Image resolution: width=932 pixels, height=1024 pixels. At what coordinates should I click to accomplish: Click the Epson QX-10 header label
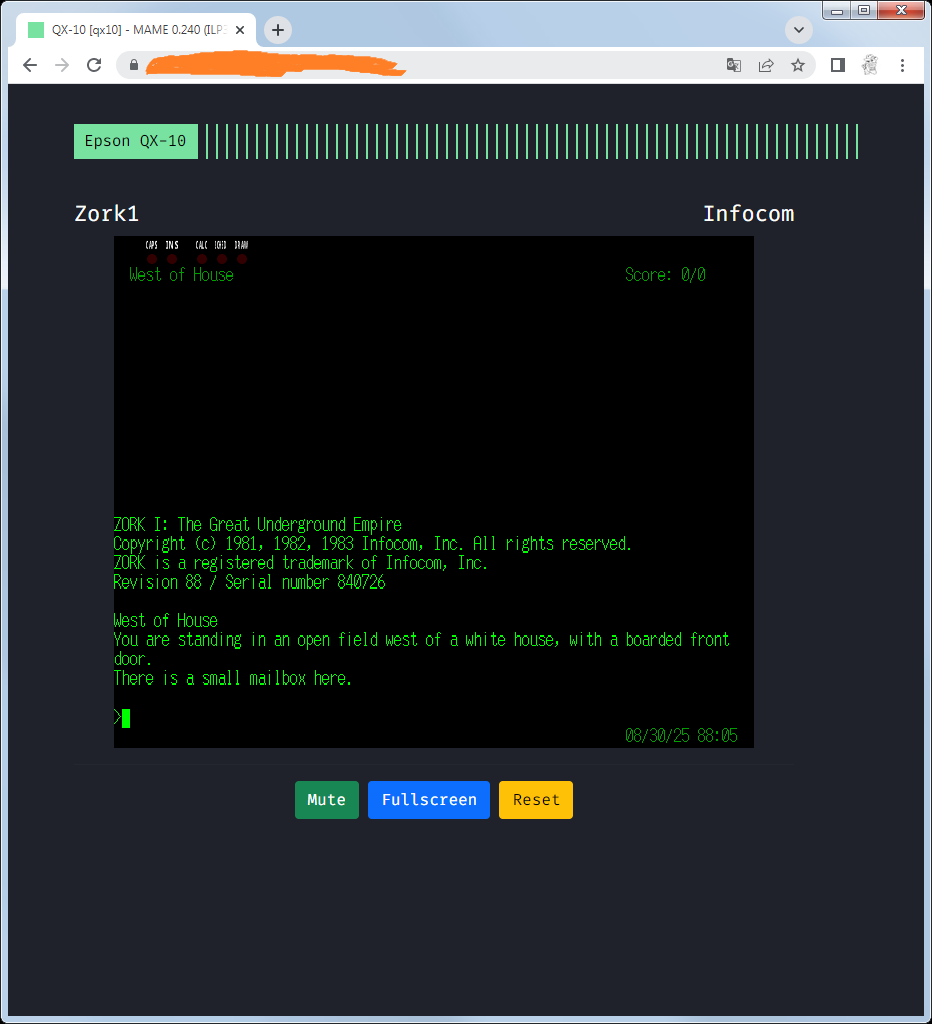coord(136,141)
